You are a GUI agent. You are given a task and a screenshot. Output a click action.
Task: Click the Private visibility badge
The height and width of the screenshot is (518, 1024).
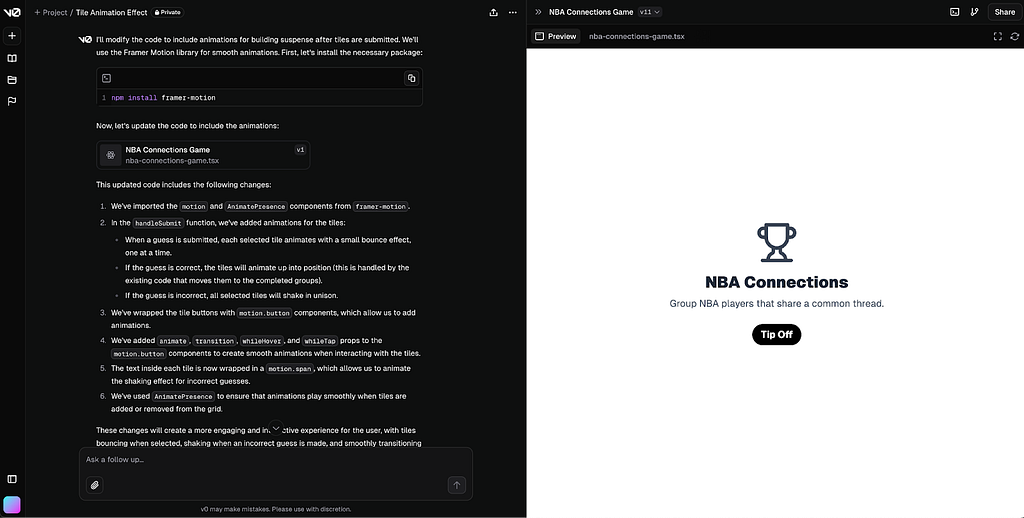coord(167,12)
